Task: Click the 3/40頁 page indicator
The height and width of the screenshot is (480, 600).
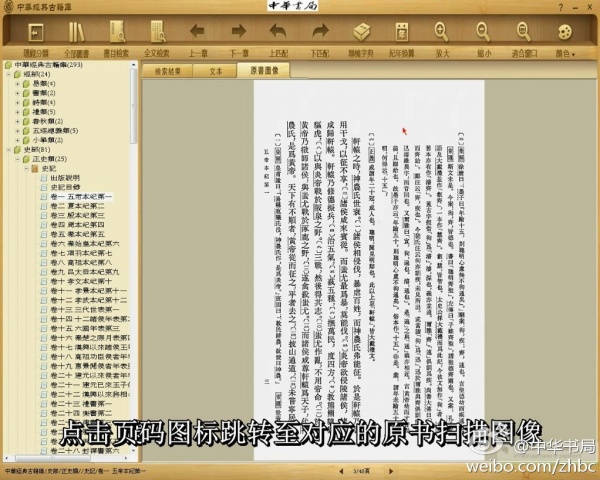Action: [361, 472]
